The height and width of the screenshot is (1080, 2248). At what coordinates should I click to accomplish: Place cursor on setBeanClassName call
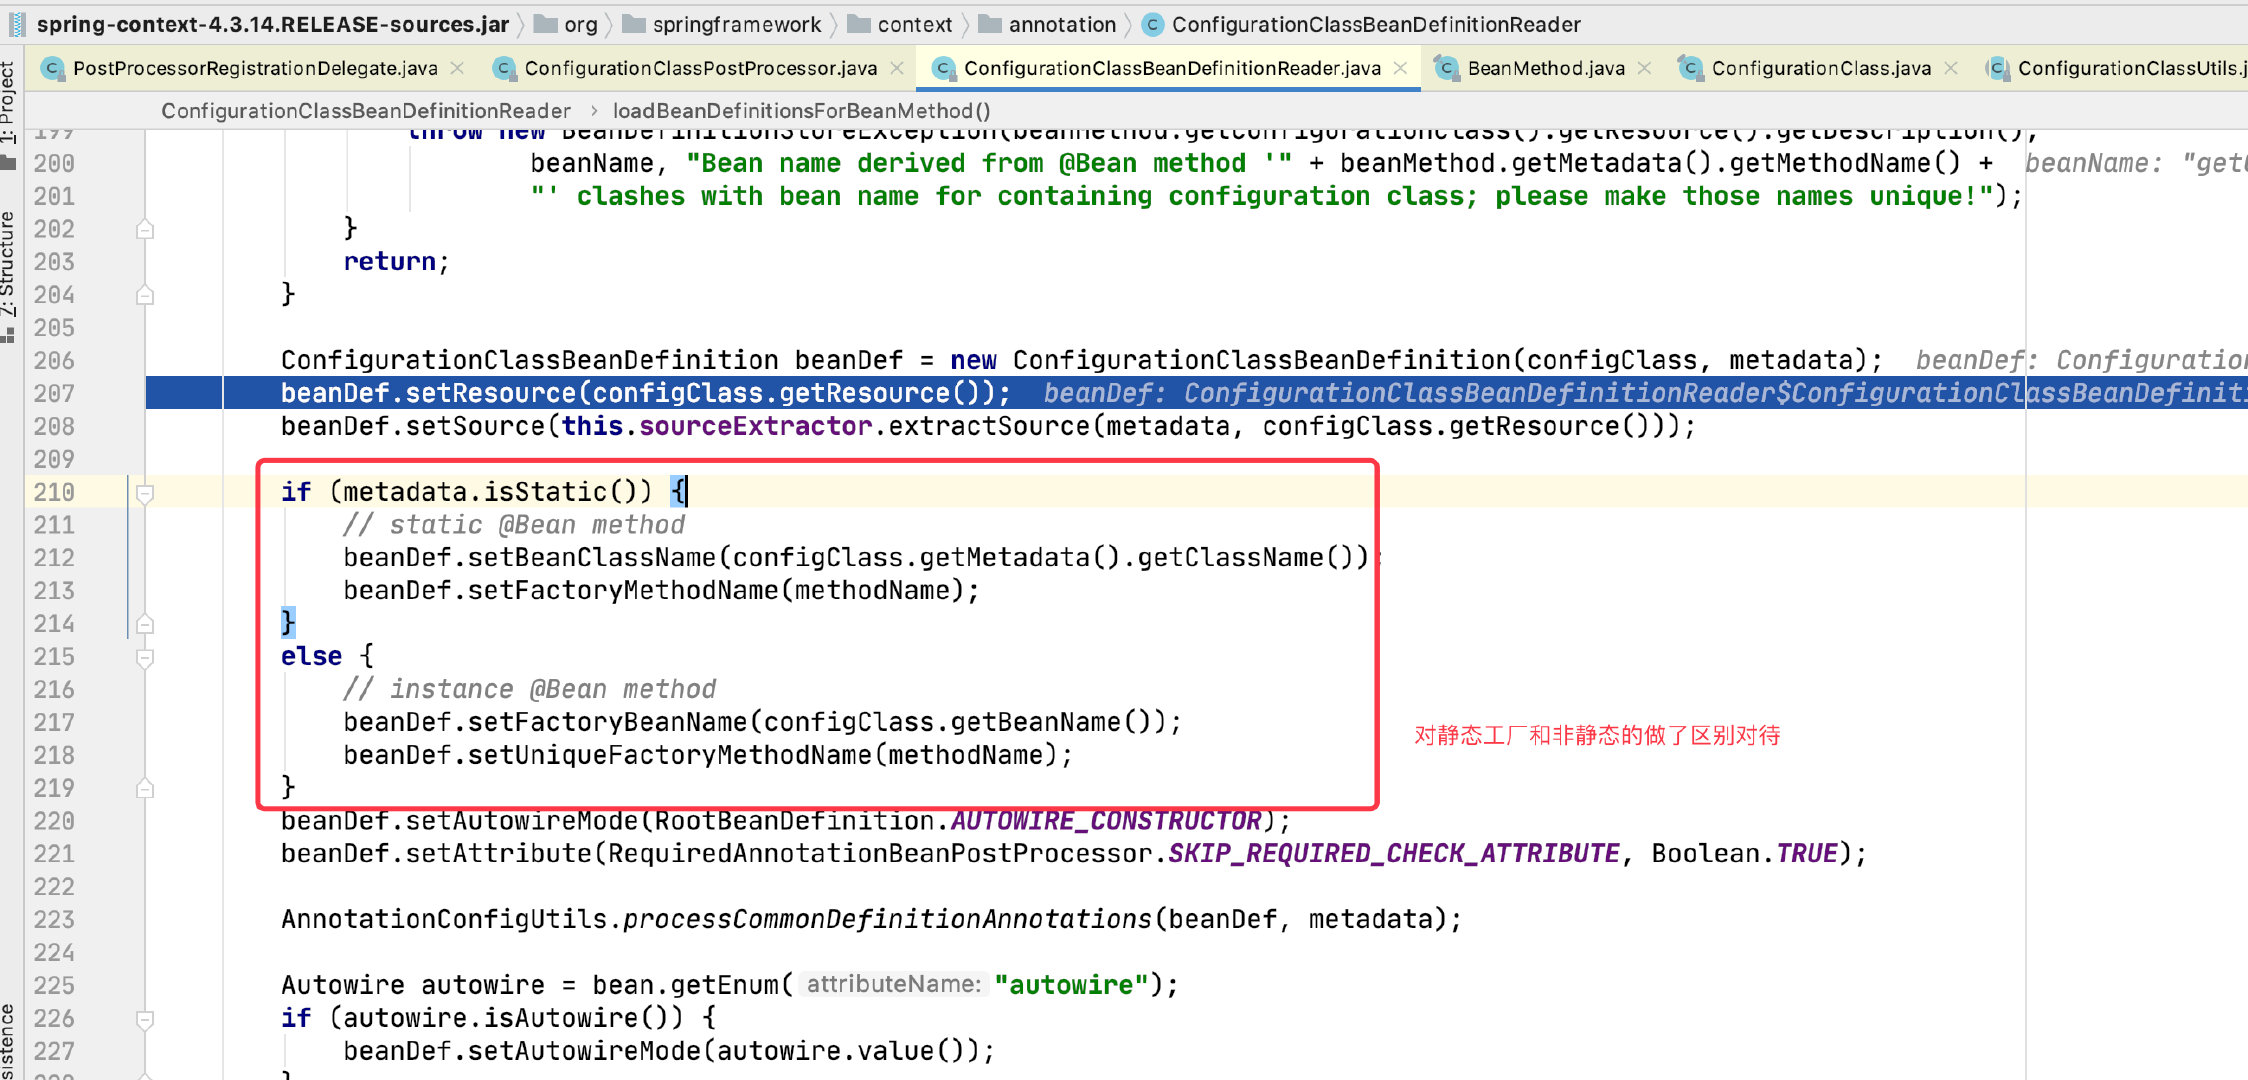tap(592, 557)
